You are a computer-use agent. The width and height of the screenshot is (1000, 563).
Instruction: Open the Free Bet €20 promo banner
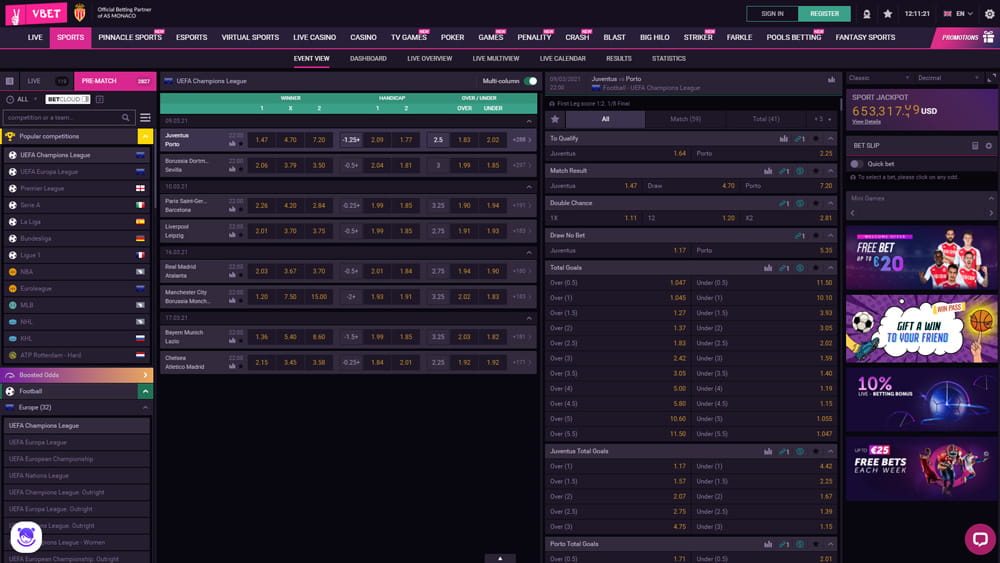(x=921, y=258)
